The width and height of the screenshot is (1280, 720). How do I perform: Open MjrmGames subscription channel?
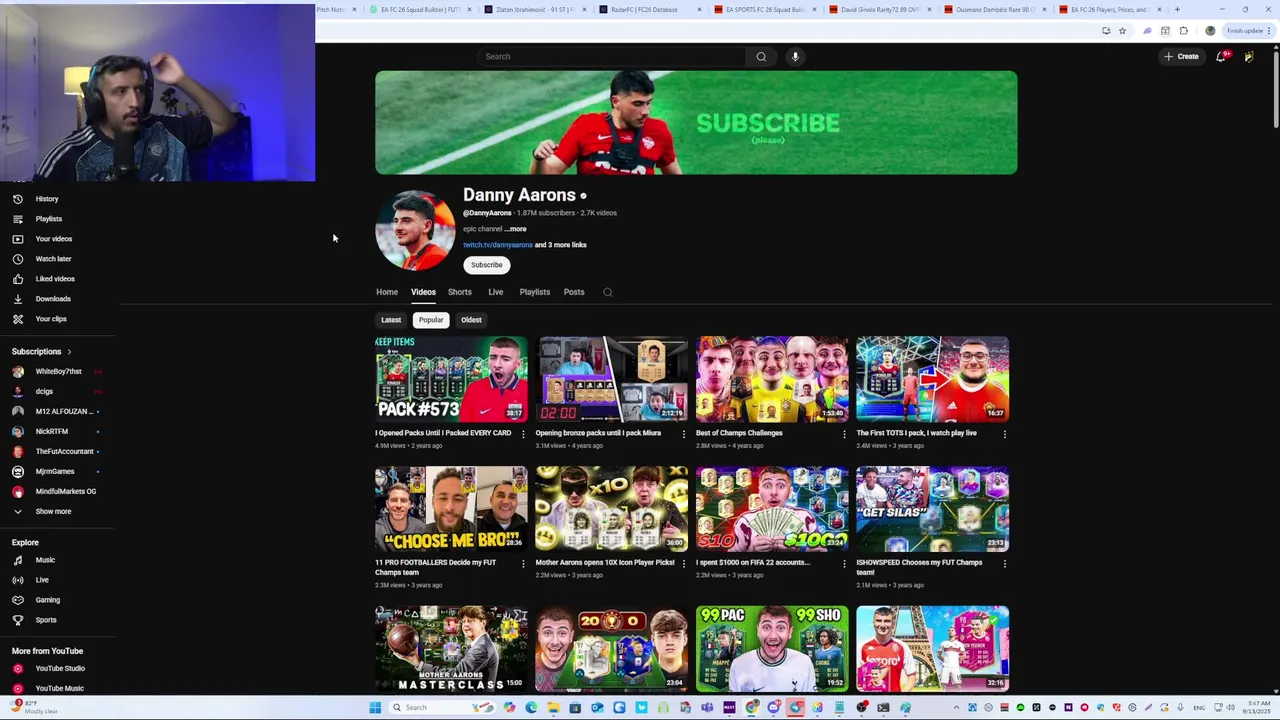54,472
